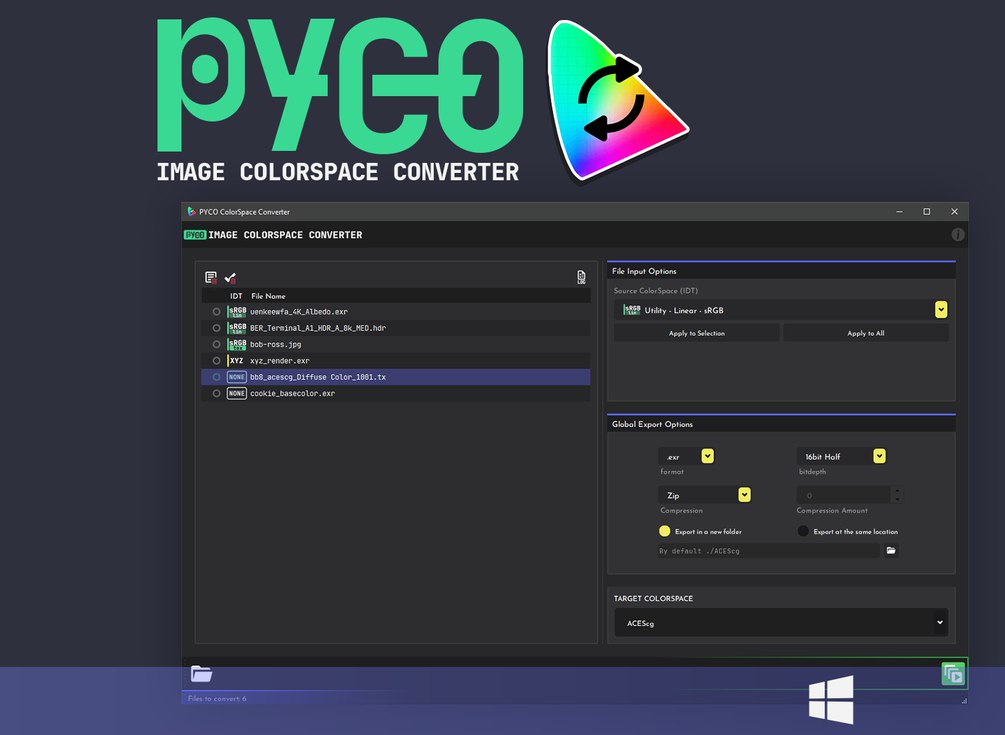Select file cookie_basecolor.exr
The image size is (1005, 735).
292,393
